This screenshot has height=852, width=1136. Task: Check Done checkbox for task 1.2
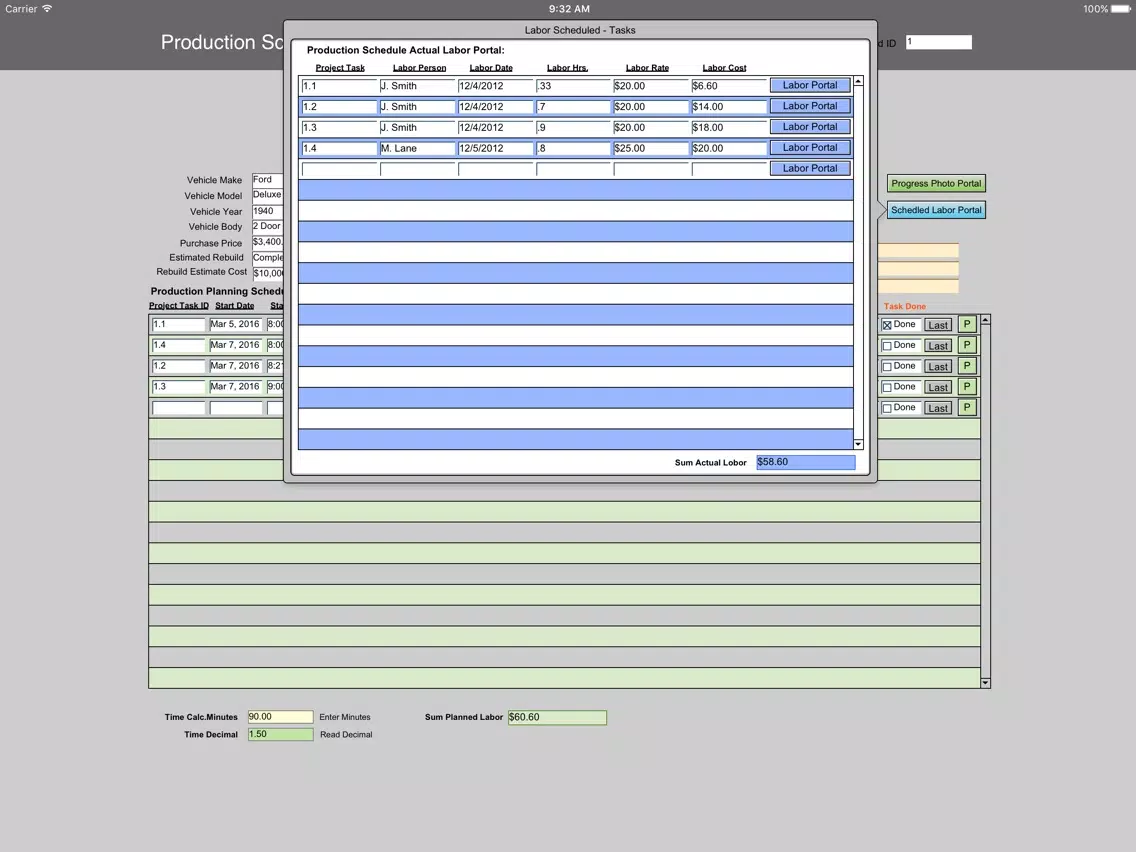(x=887, y=367)
